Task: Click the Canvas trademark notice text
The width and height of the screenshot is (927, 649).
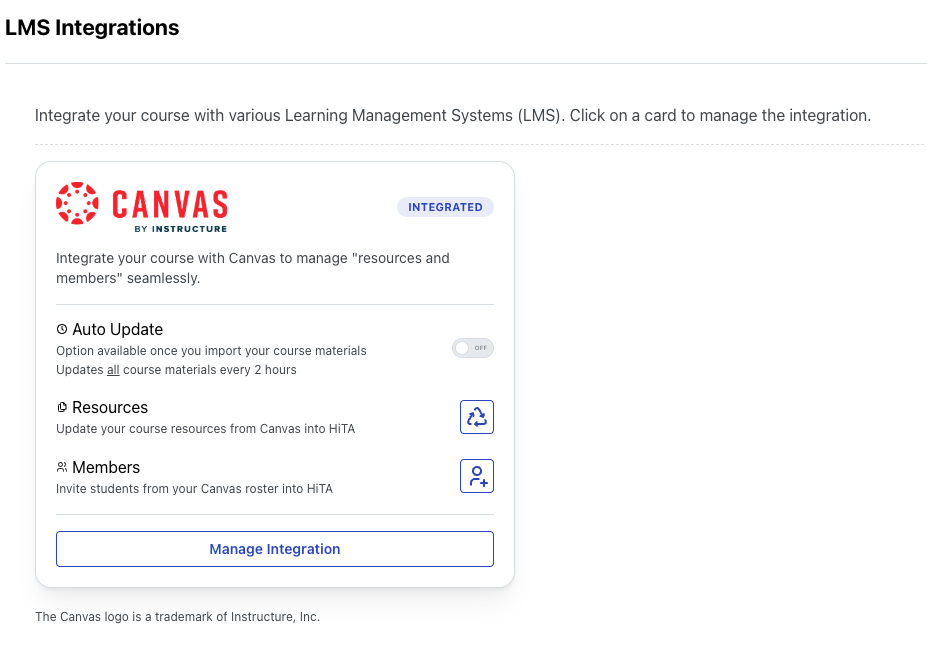Action: coord(177,616)
